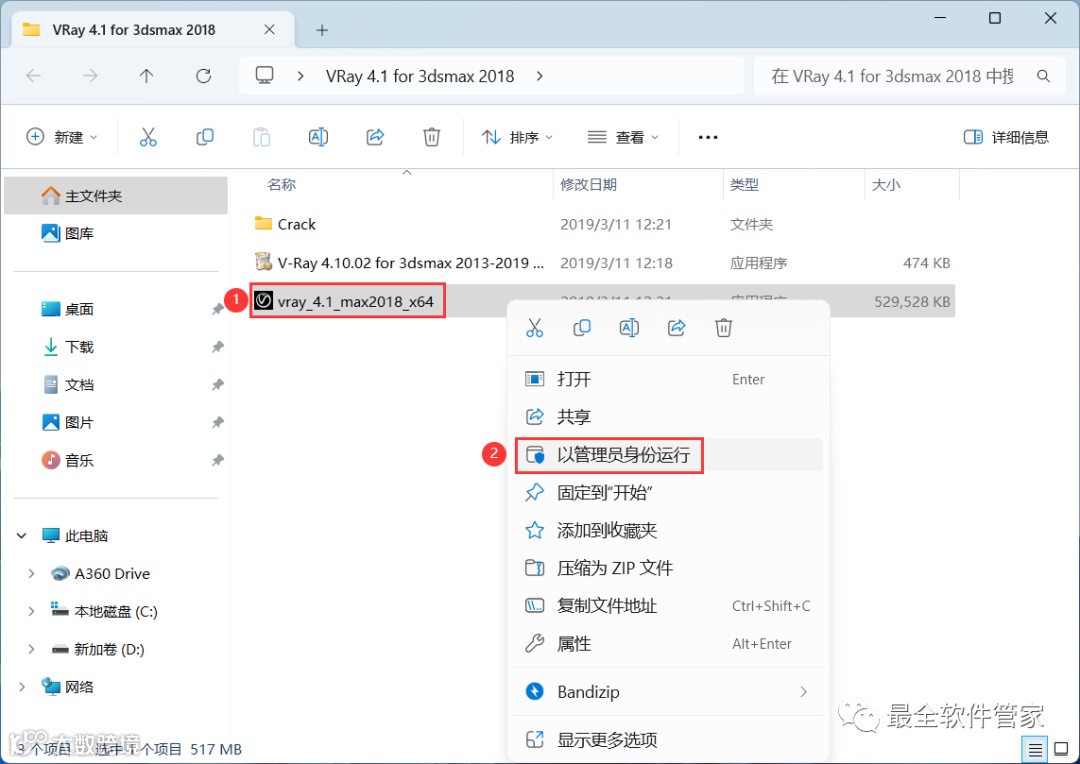Unpin 桌面 with its pin icon
The width and height of the screenshot is (1080, 764).
click(x=217, y=309)
